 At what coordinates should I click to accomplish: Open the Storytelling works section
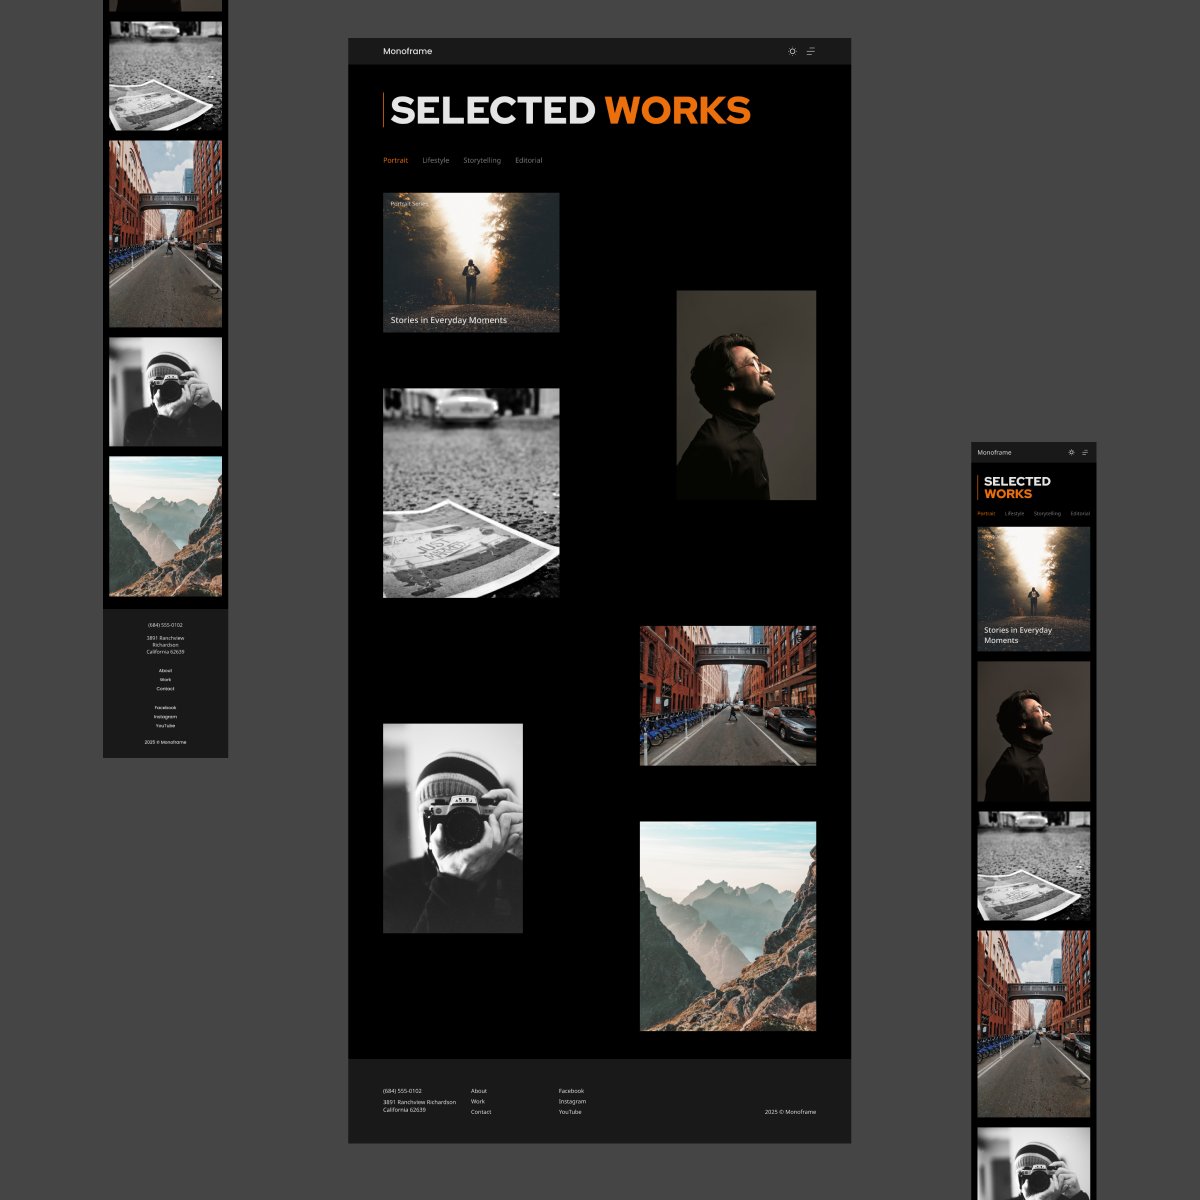pyautogui.click(x=481, y=160)
